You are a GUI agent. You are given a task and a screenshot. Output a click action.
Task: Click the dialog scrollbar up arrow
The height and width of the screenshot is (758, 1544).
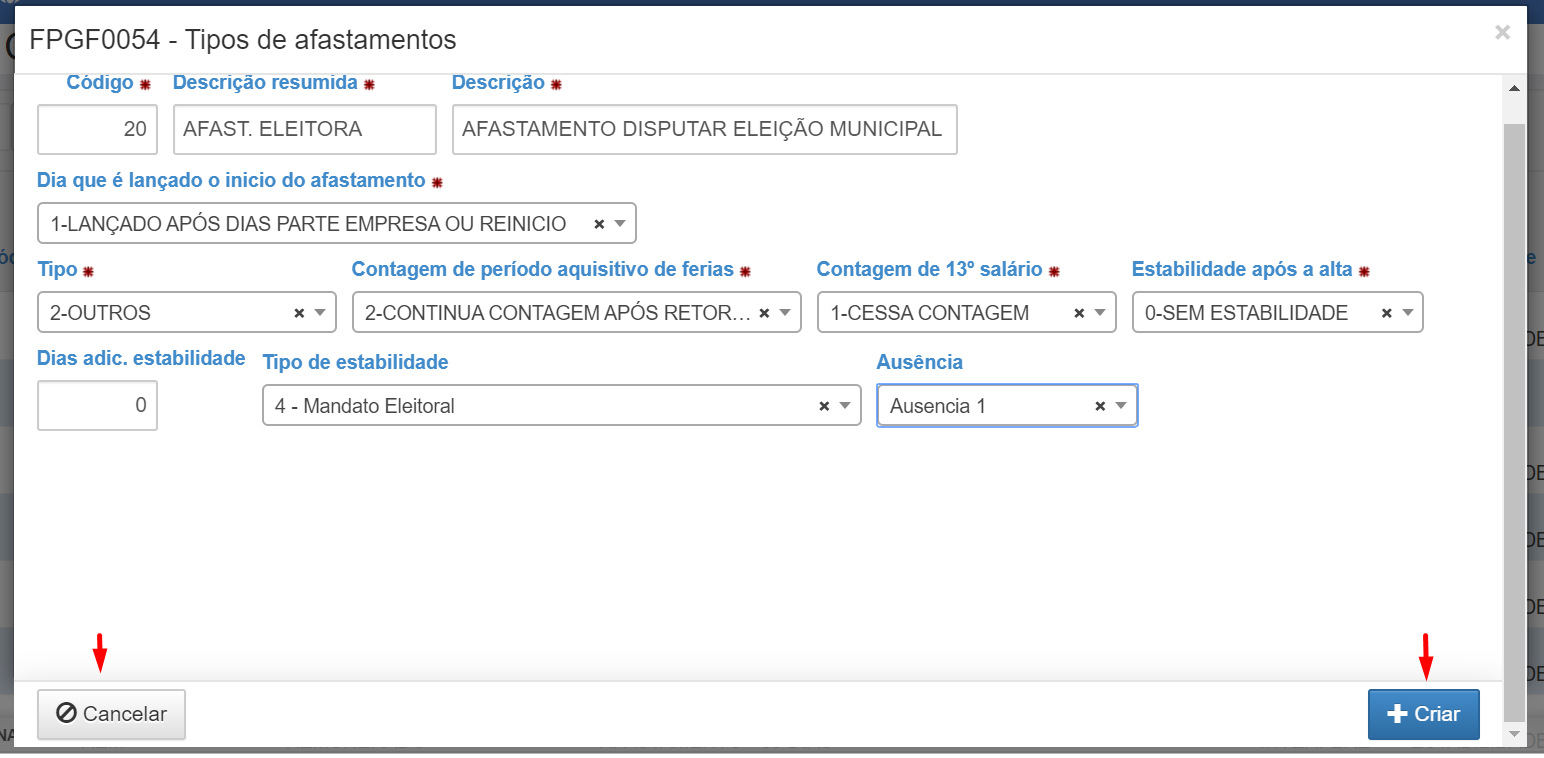(x=1514, y=88)
